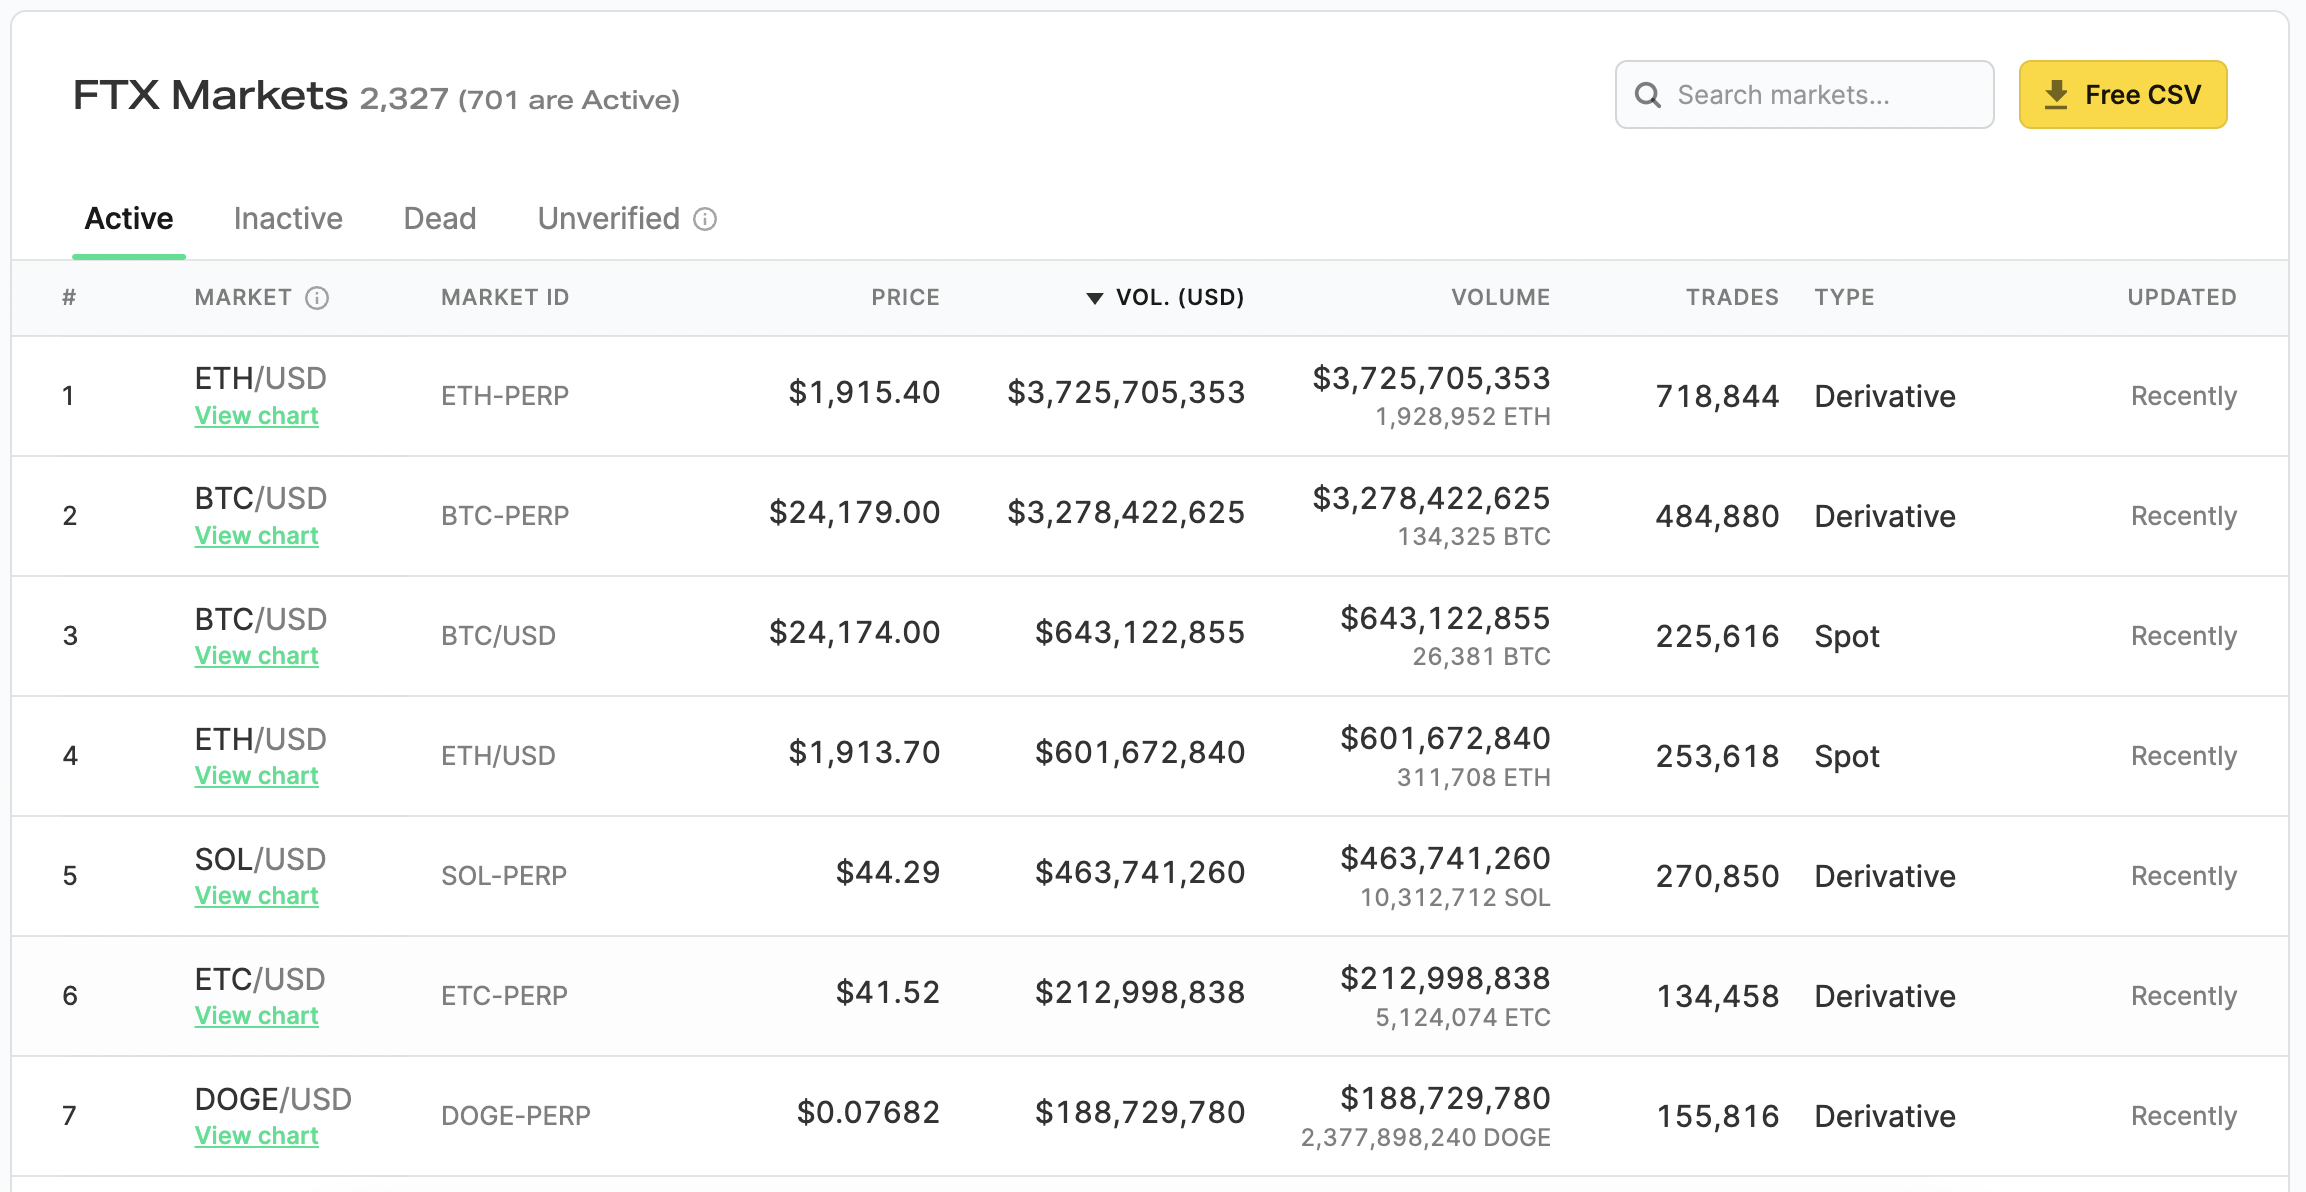This screenshot has width=2306, height=1192.
Task: Click Spot type in BTC/USD row
Action: coord(1847,637)
